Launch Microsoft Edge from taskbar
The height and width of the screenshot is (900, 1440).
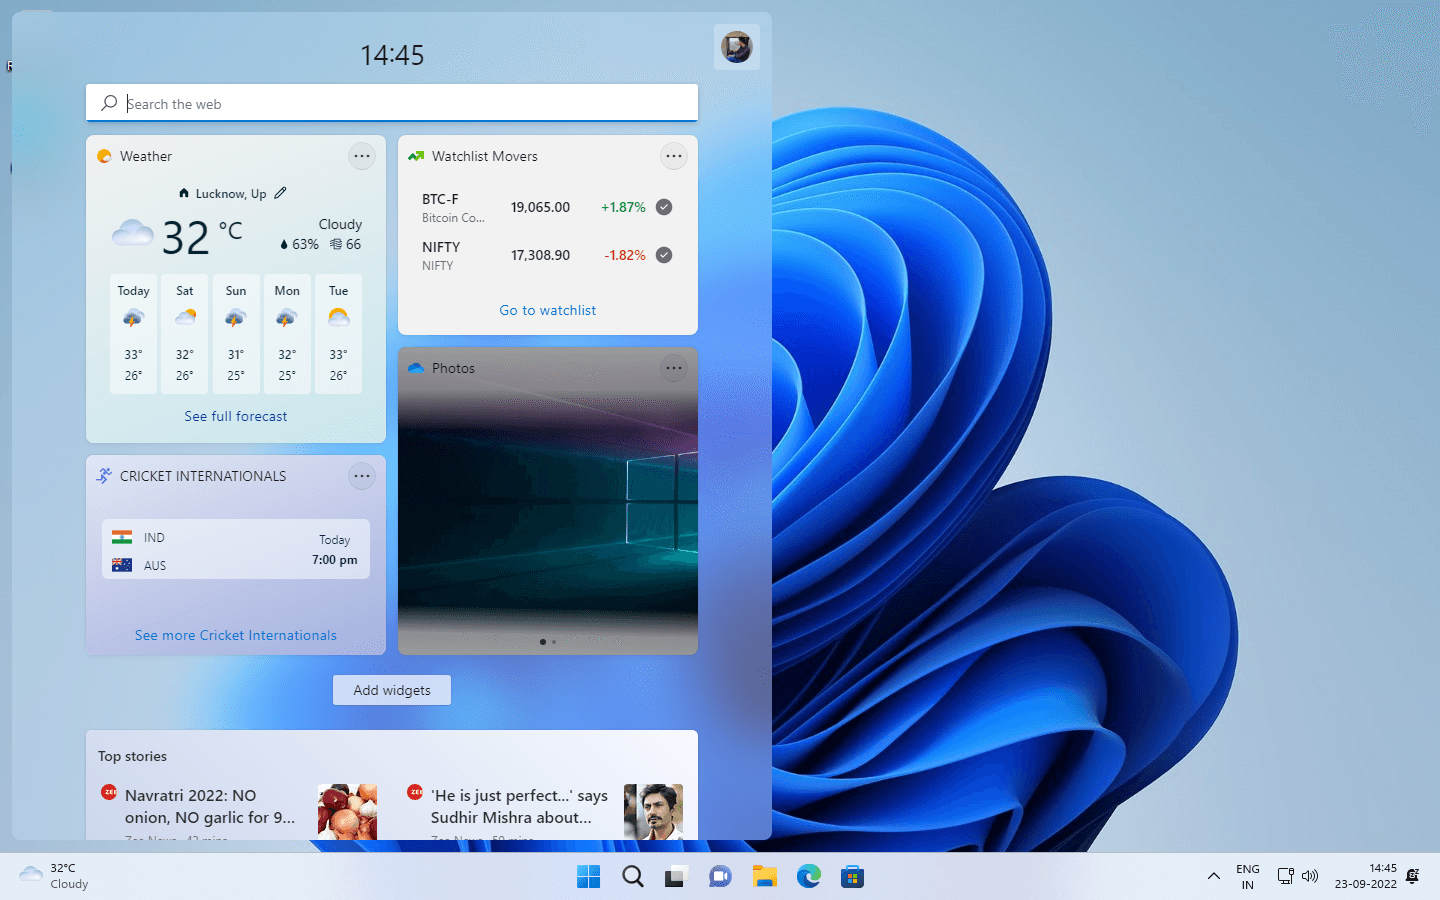pyautogui.click(x=808, y=877)
